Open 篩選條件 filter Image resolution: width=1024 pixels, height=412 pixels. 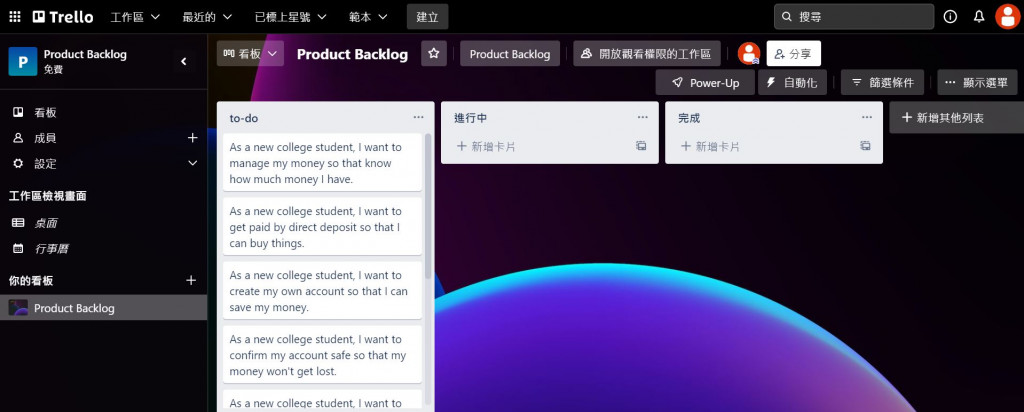[x=882, y=83]
